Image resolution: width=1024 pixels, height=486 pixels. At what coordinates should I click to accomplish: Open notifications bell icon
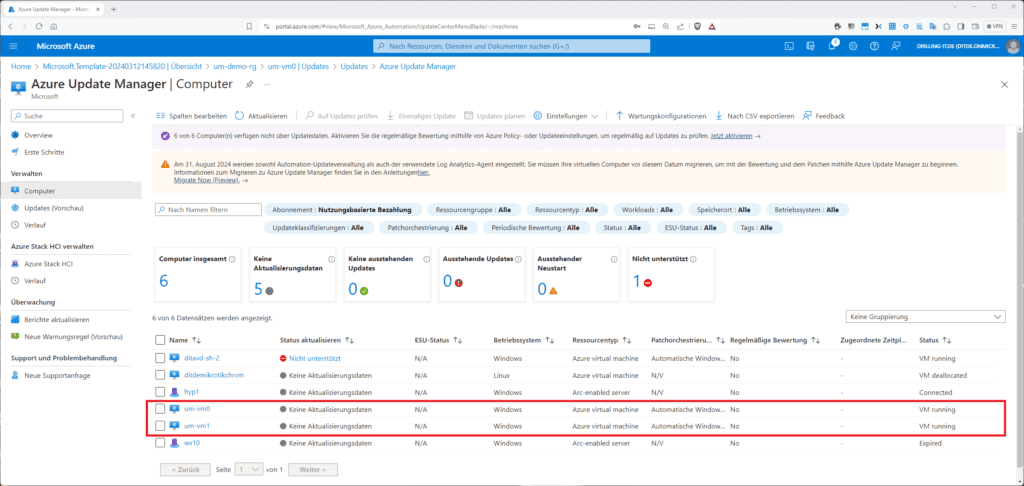pyautogui.click(x=832, y=46)
